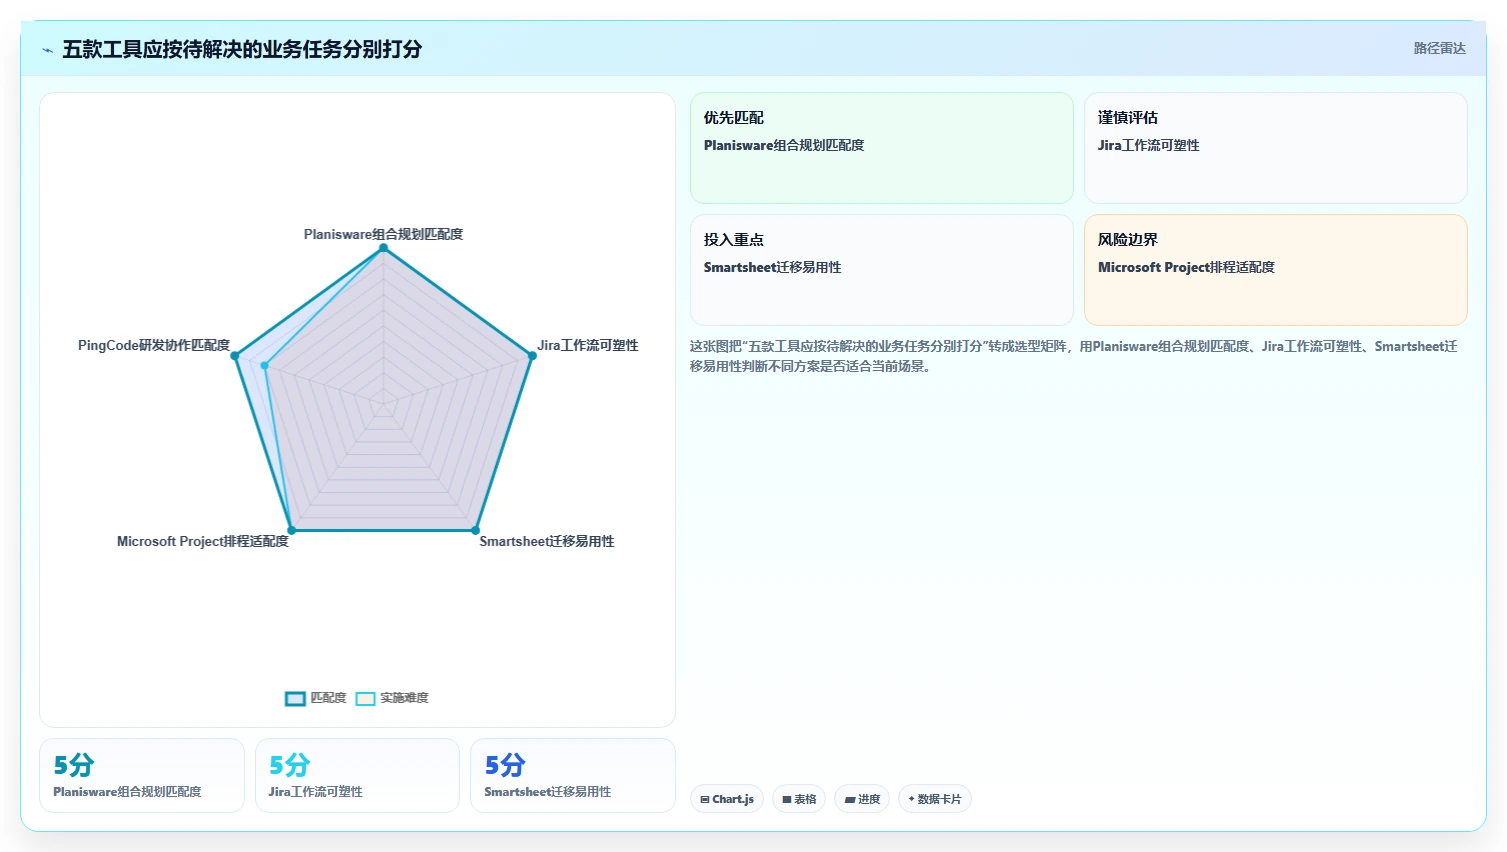
Task: Toggle the 匹配度 legend swatch
Action: click(295, 698)
